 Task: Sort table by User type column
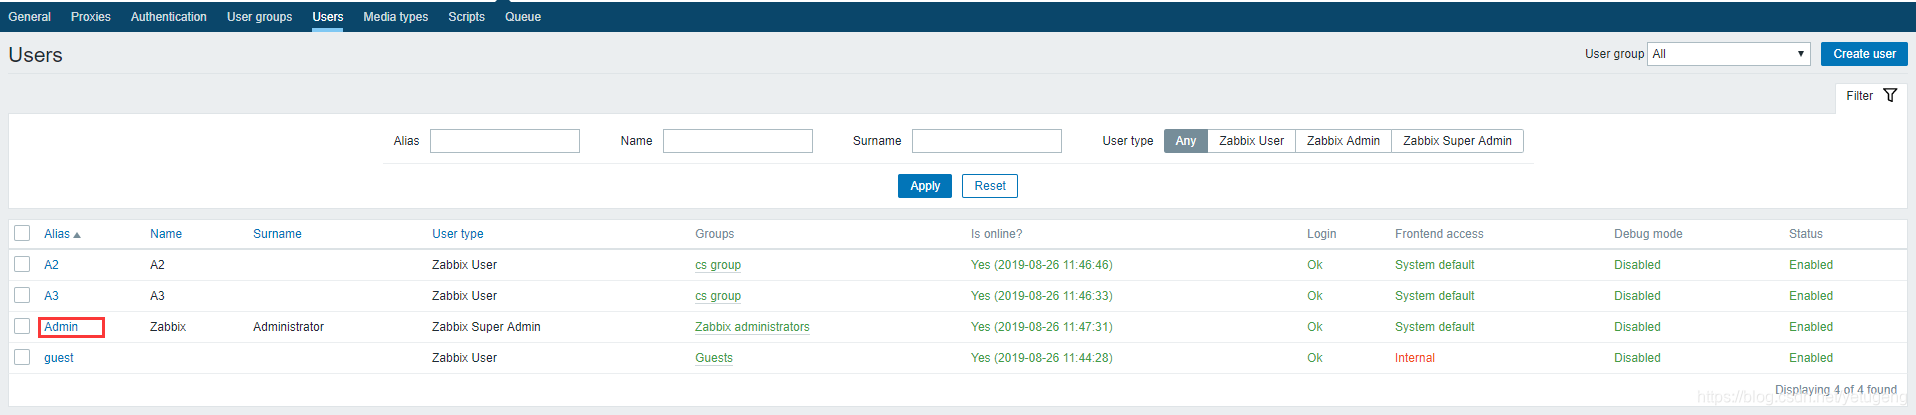tap(458, 234)
